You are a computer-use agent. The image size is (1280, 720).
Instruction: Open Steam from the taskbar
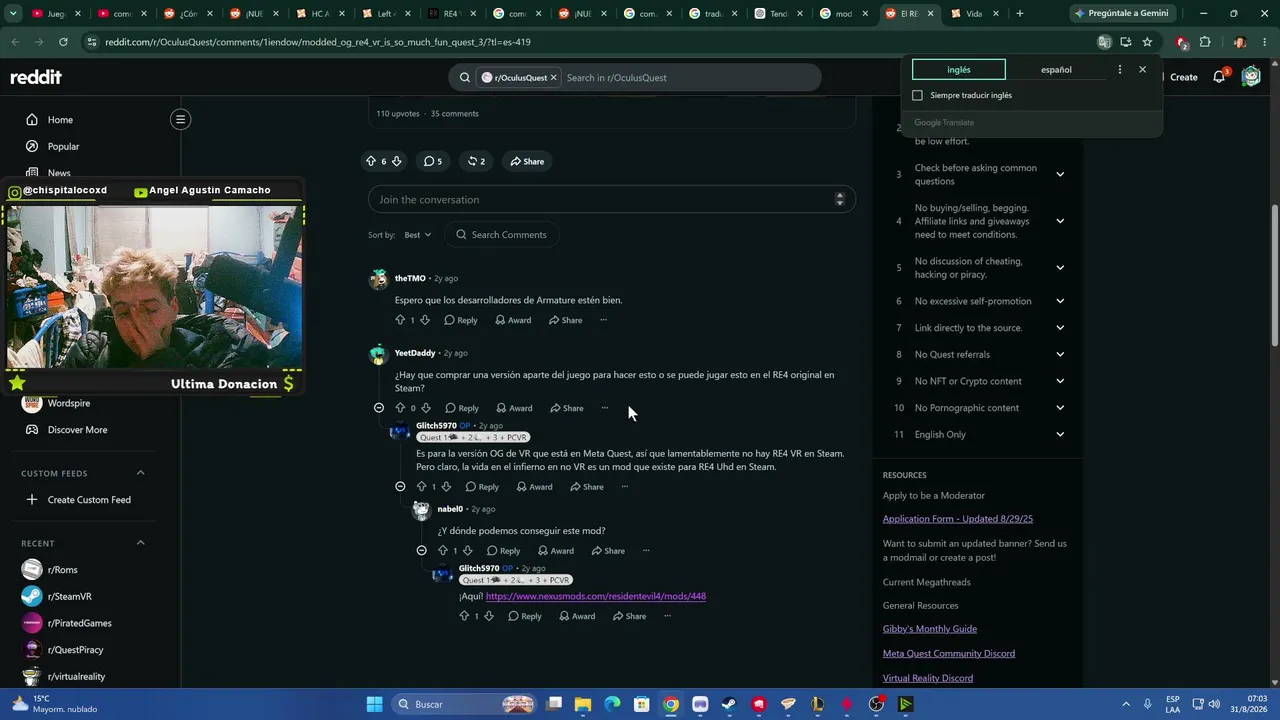pyautogui.click(x=729, y=704)
